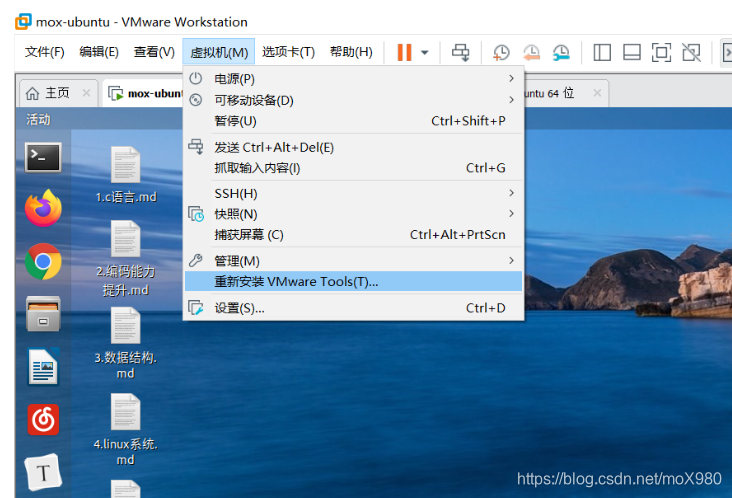
Task: Click 活动 in the Ubuntu top bar
Action: tap(38, 119)
